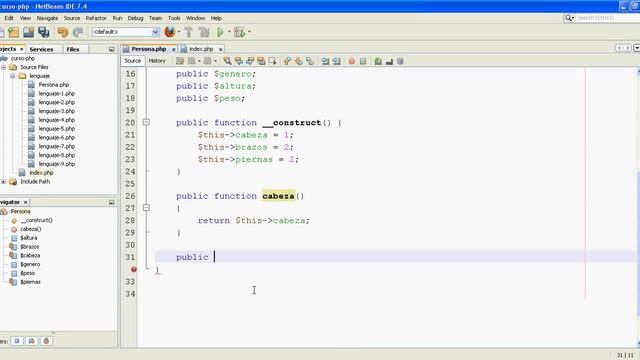Switch to the index.php editor tab

(201, 49)
